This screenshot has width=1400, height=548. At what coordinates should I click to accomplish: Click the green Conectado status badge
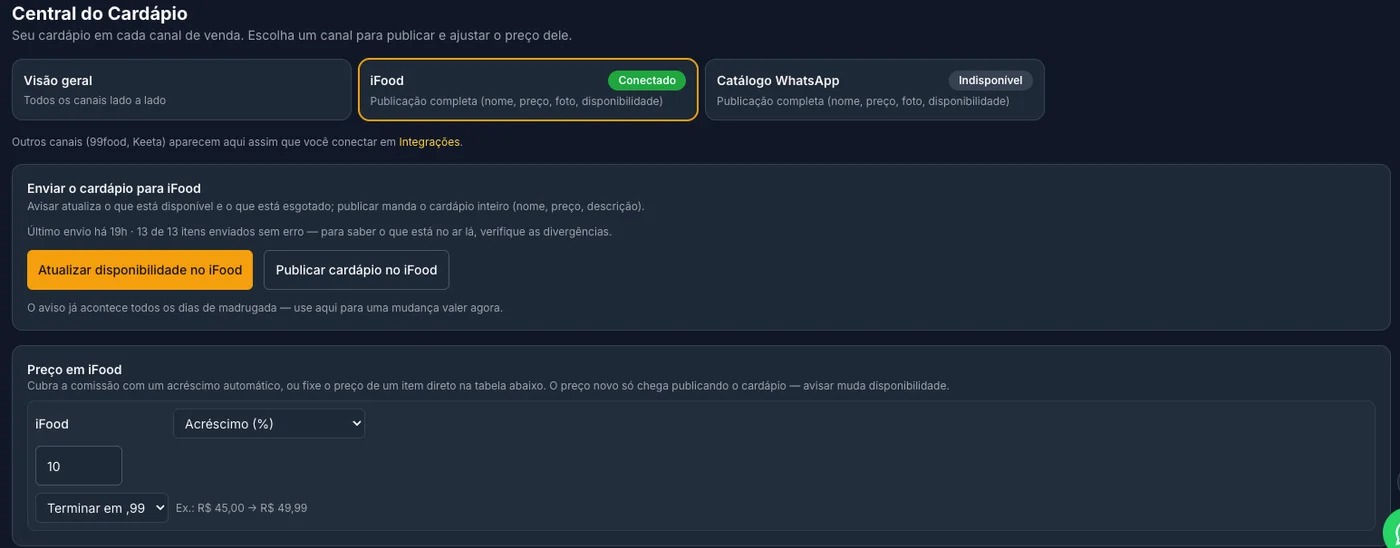tap(647, 80)
